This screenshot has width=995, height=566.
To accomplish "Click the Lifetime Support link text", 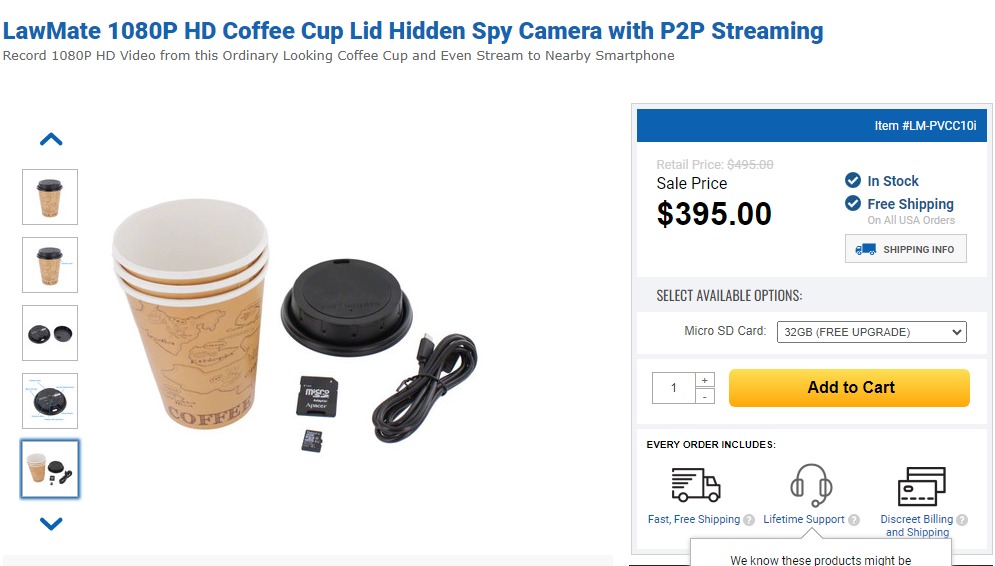I will [803, 519].
